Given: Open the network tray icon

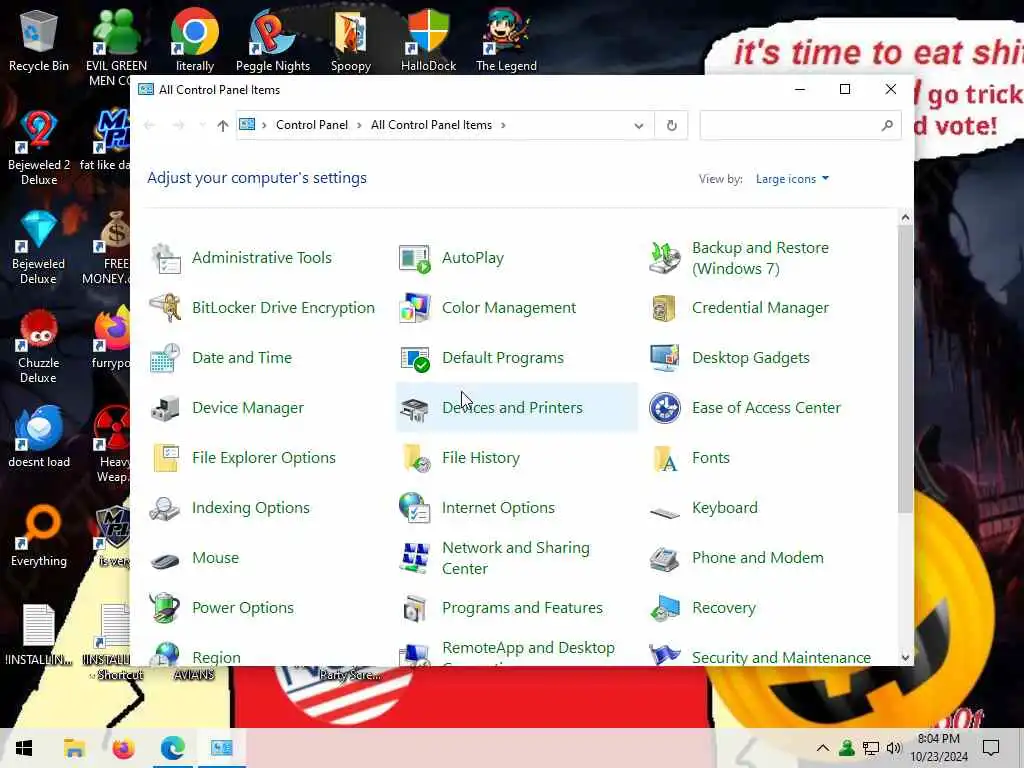Looking at the screenshot, I should 871,748.
